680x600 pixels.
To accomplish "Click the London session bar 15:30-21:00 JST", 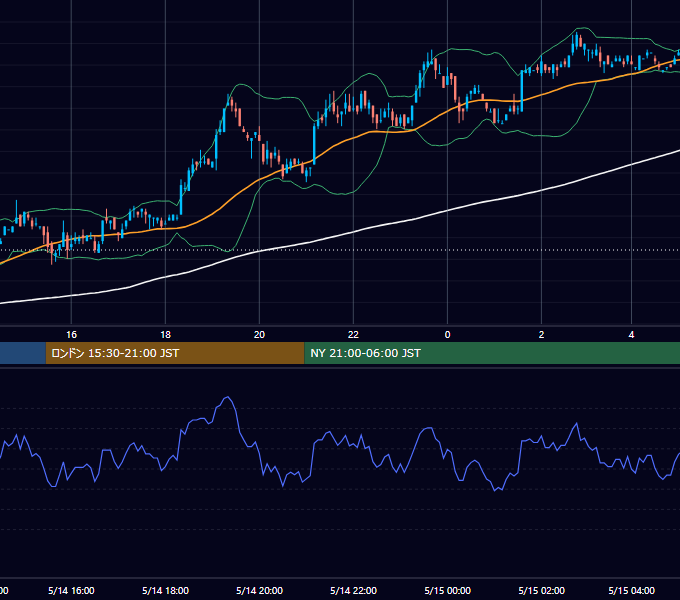I will [x=175, y=353].
